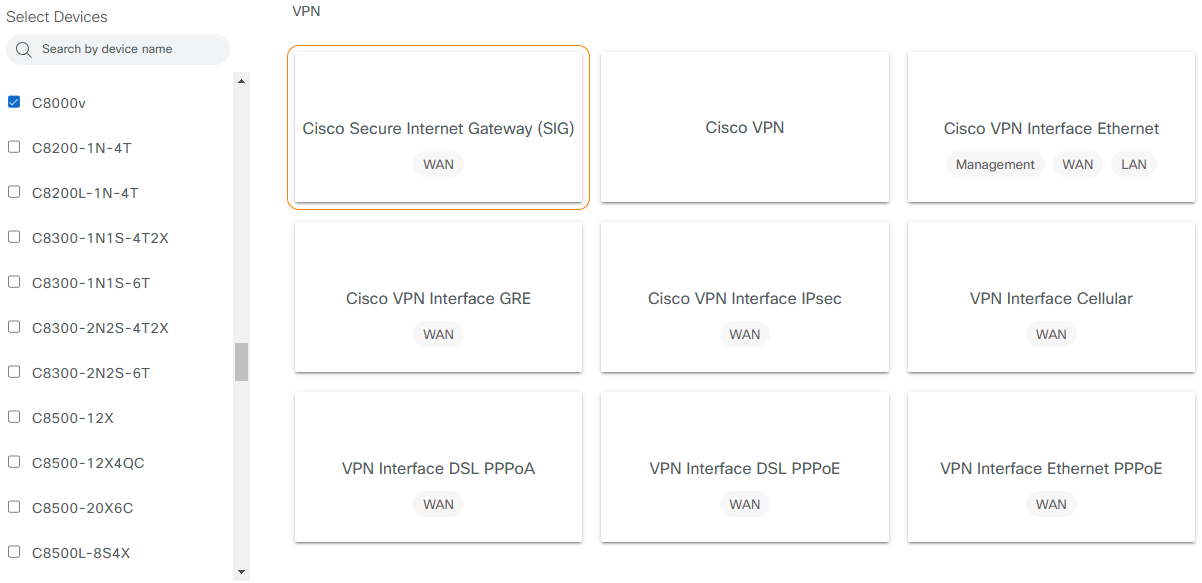
Task: Enable the C8300-2N2S-4T2X checkbox
Action: point(14,327)
